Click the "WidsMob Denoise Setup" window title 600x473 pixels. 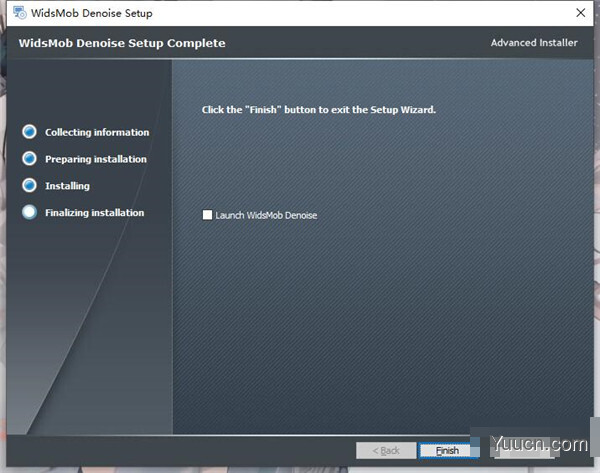tap(92, 13)
